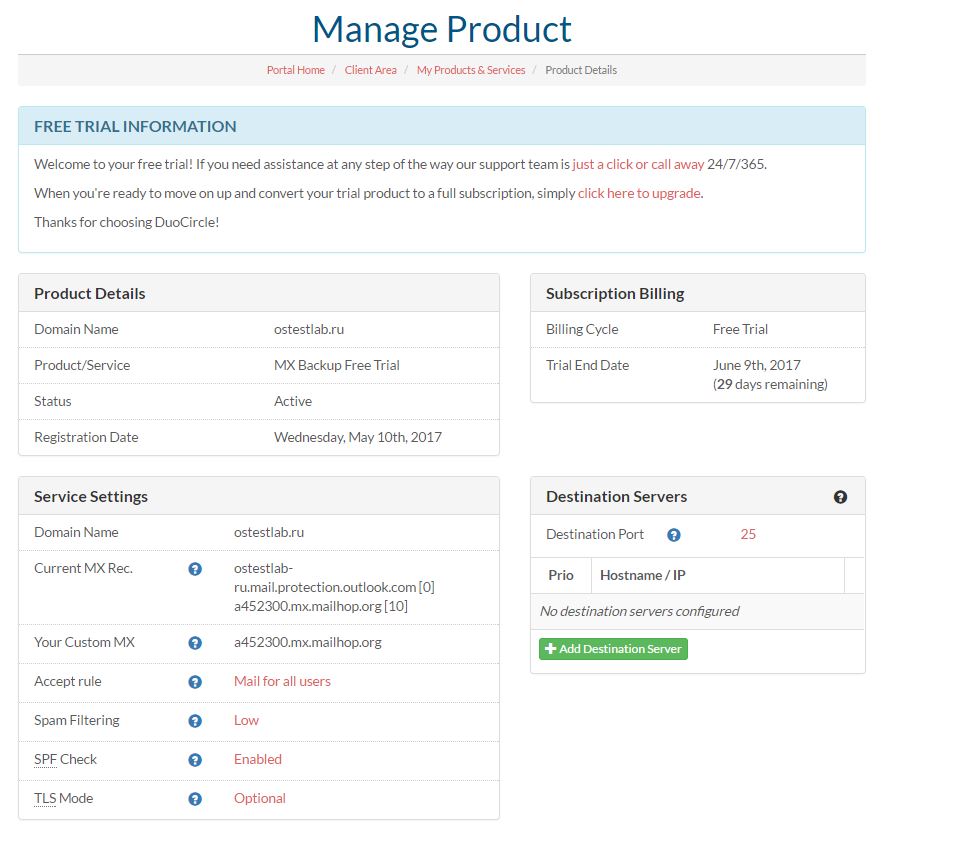Click the Hostname / IP column header
Screen dimensions: 953x861
[642, 575]
